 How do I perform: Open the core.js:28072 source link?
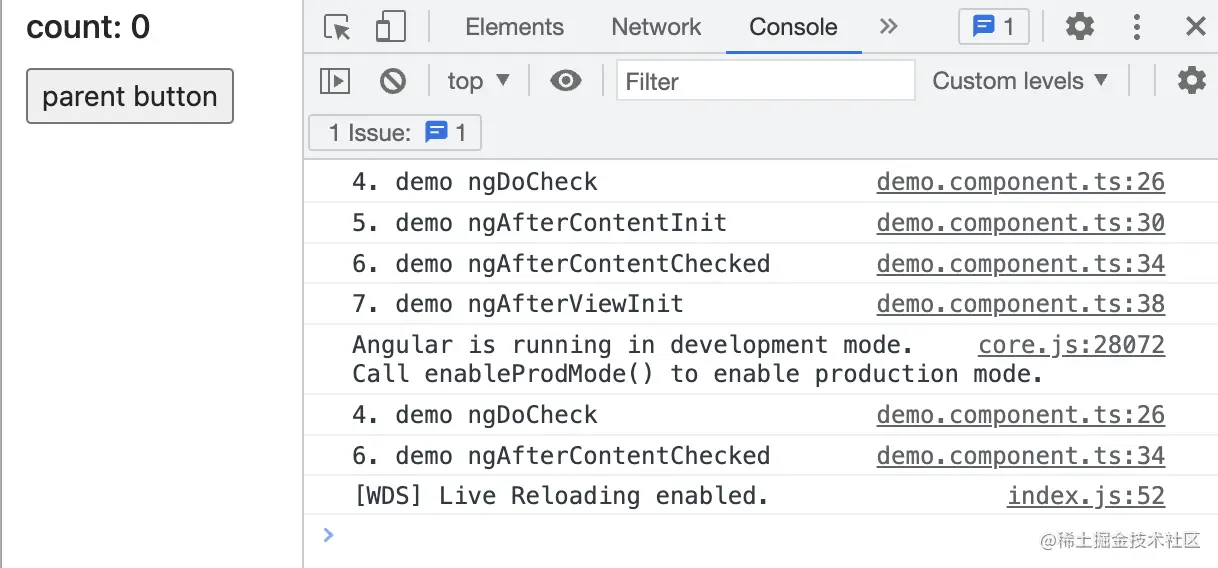1071,346
